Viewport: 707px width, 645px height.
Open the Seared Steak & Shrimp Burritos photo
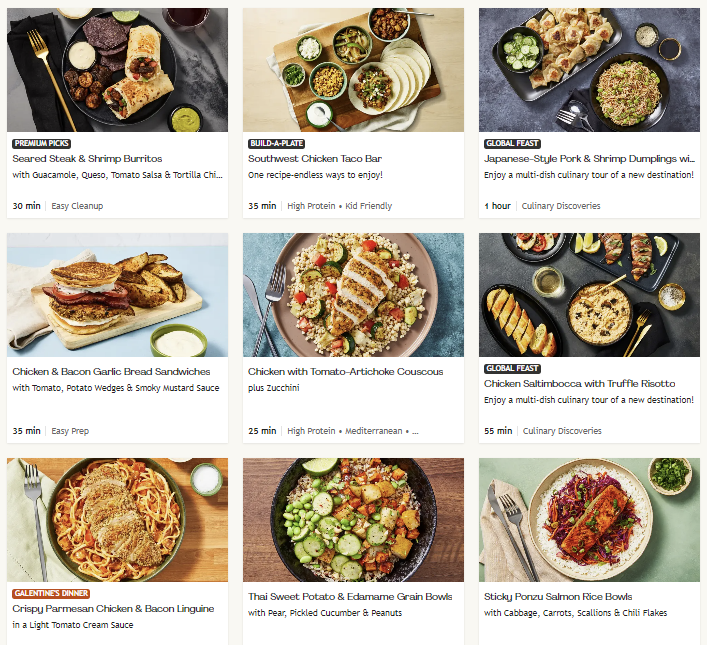(117, 70)
